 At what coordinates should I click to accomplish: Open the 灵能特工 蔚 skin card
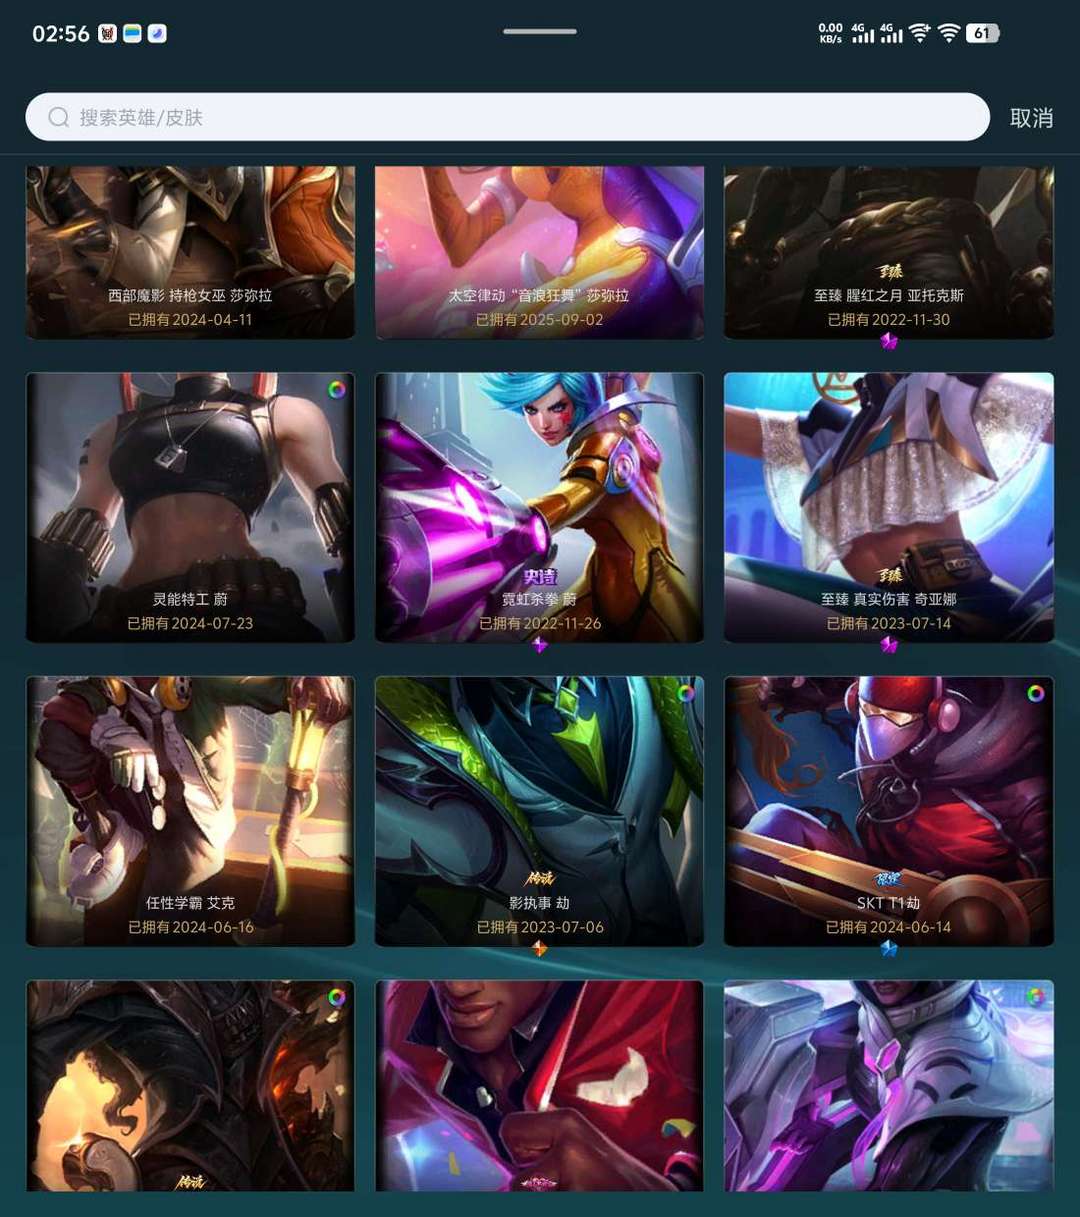point(190,507)
